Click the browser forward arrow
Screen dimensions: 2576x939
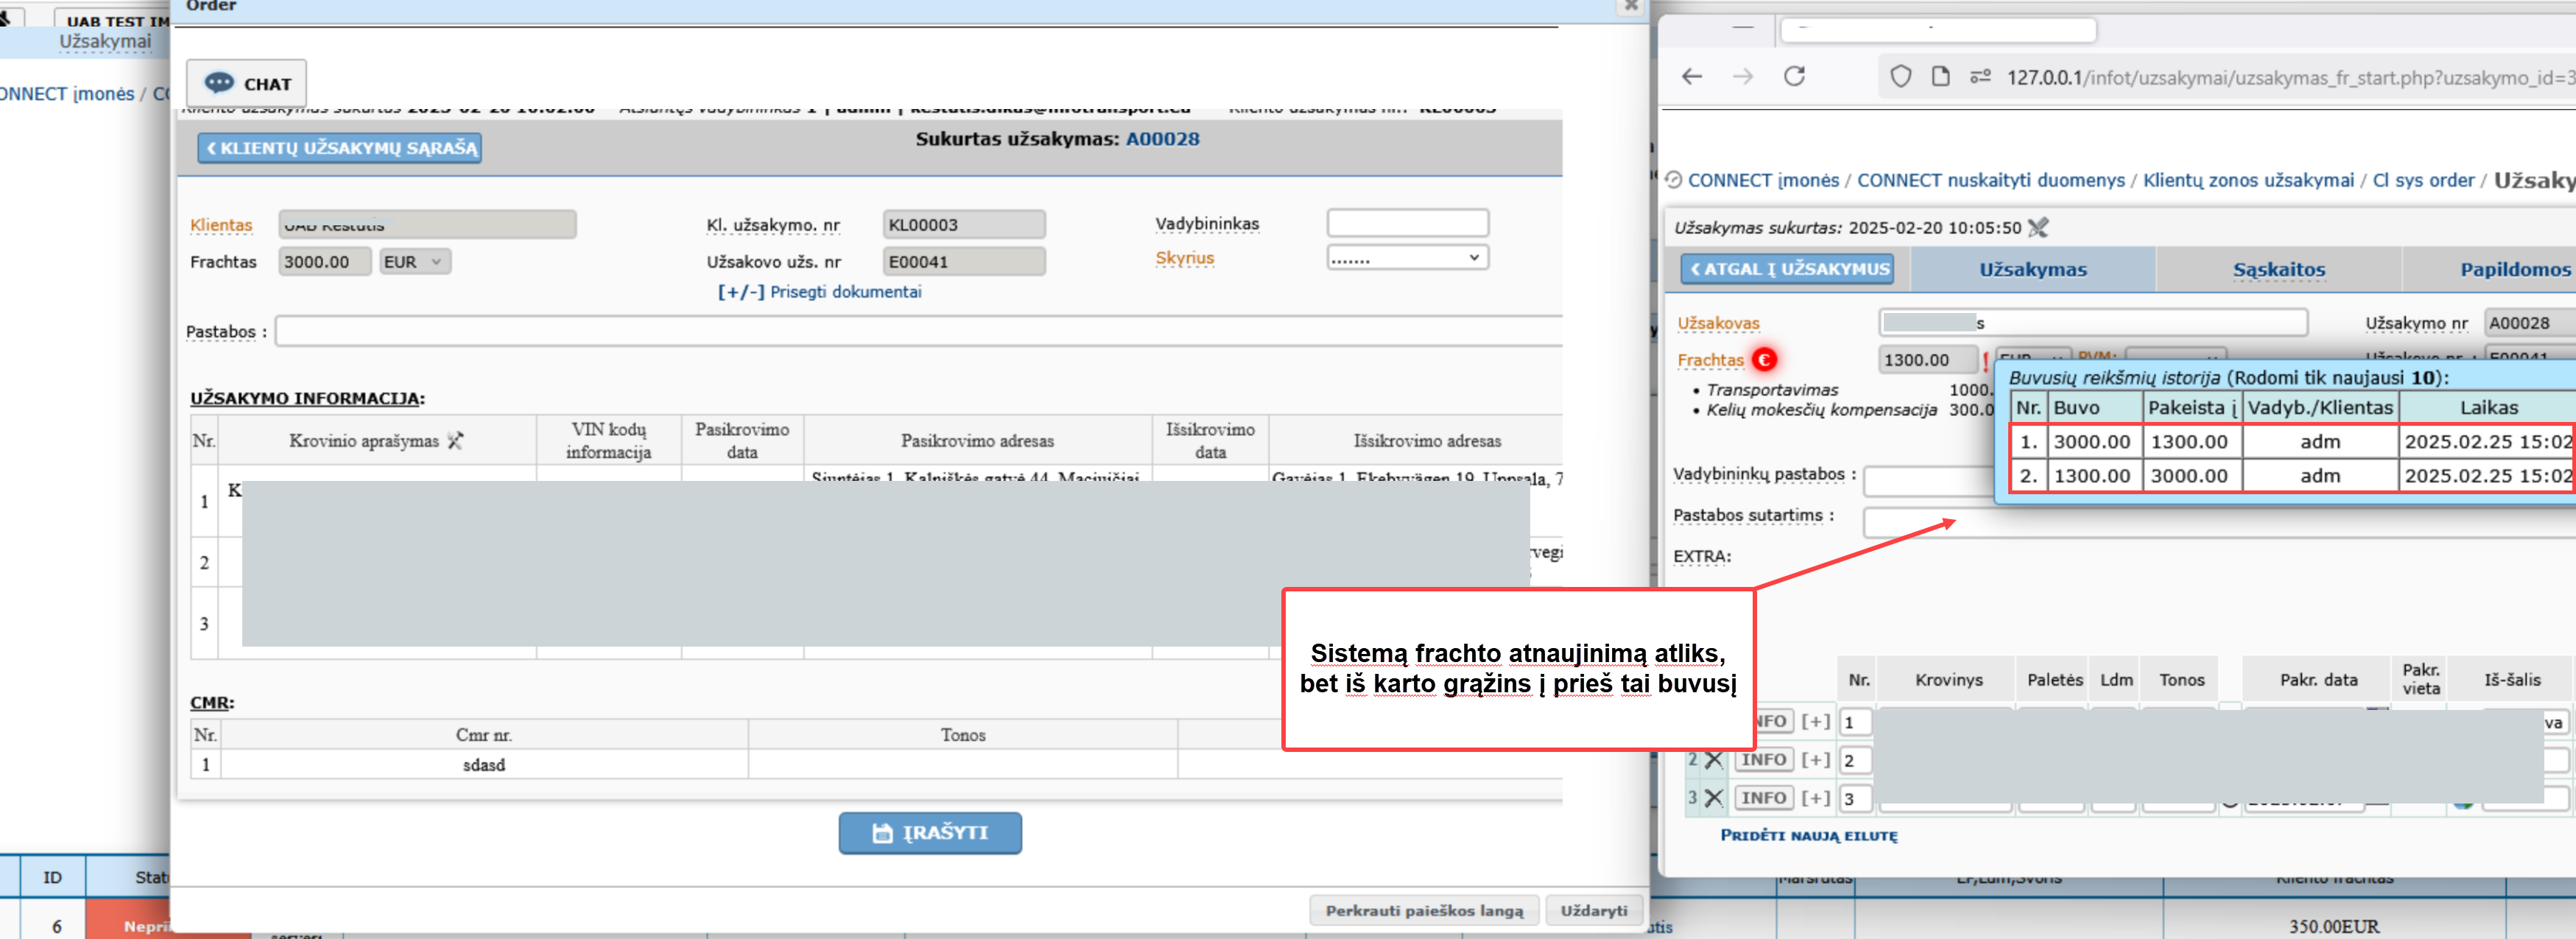point(1743,77)
